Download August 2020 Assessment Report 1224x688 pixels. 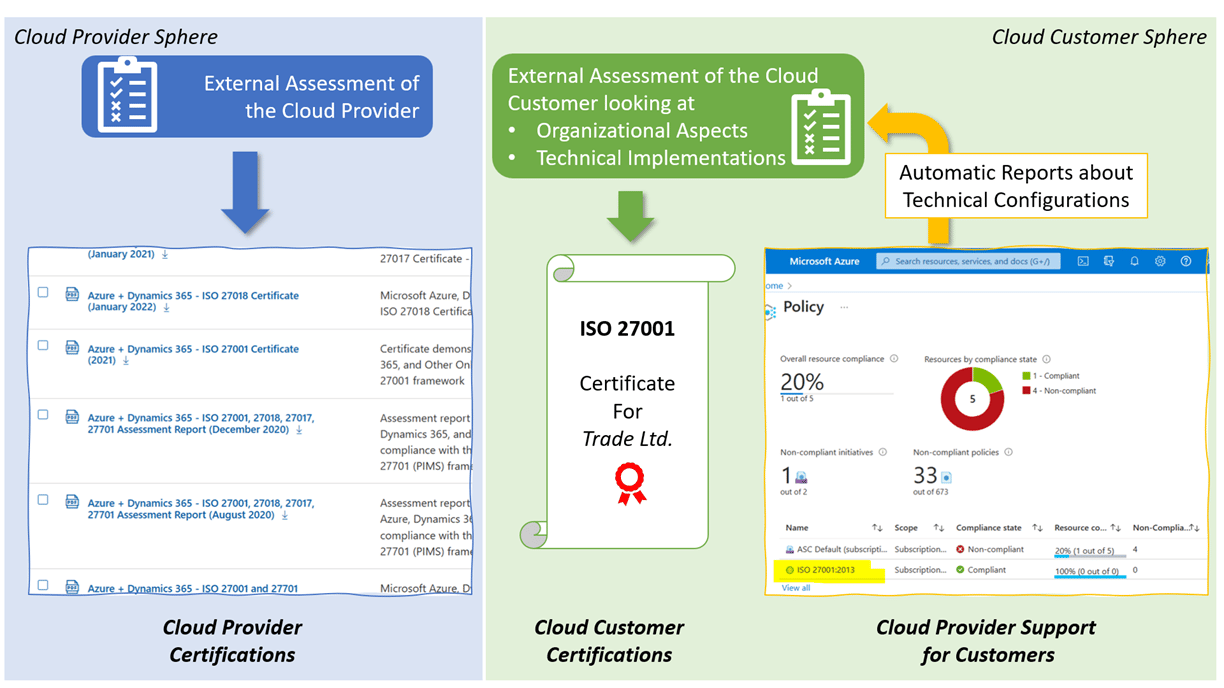pyautogui.click(x=284, y=515)
